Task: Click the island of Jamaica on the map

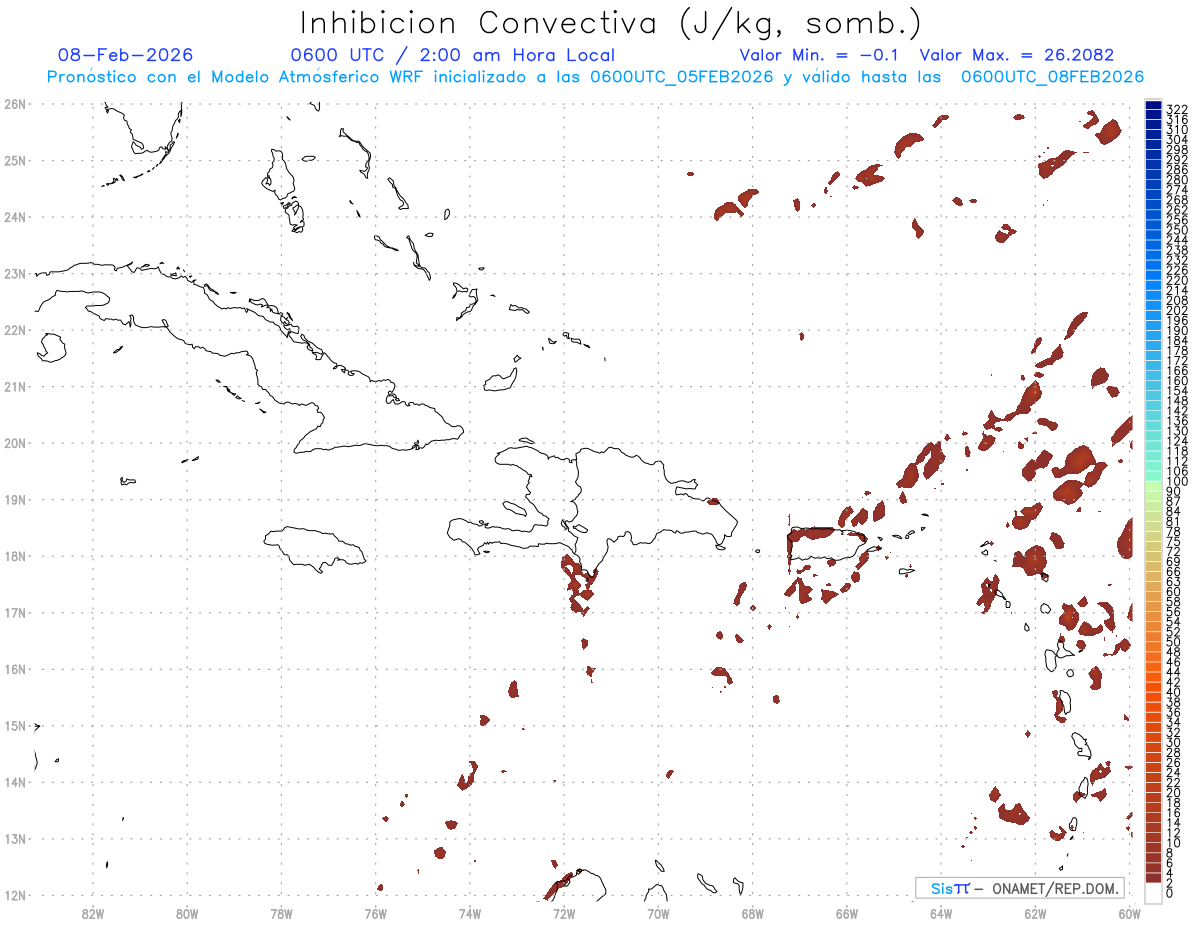Action: coord(314,548)
